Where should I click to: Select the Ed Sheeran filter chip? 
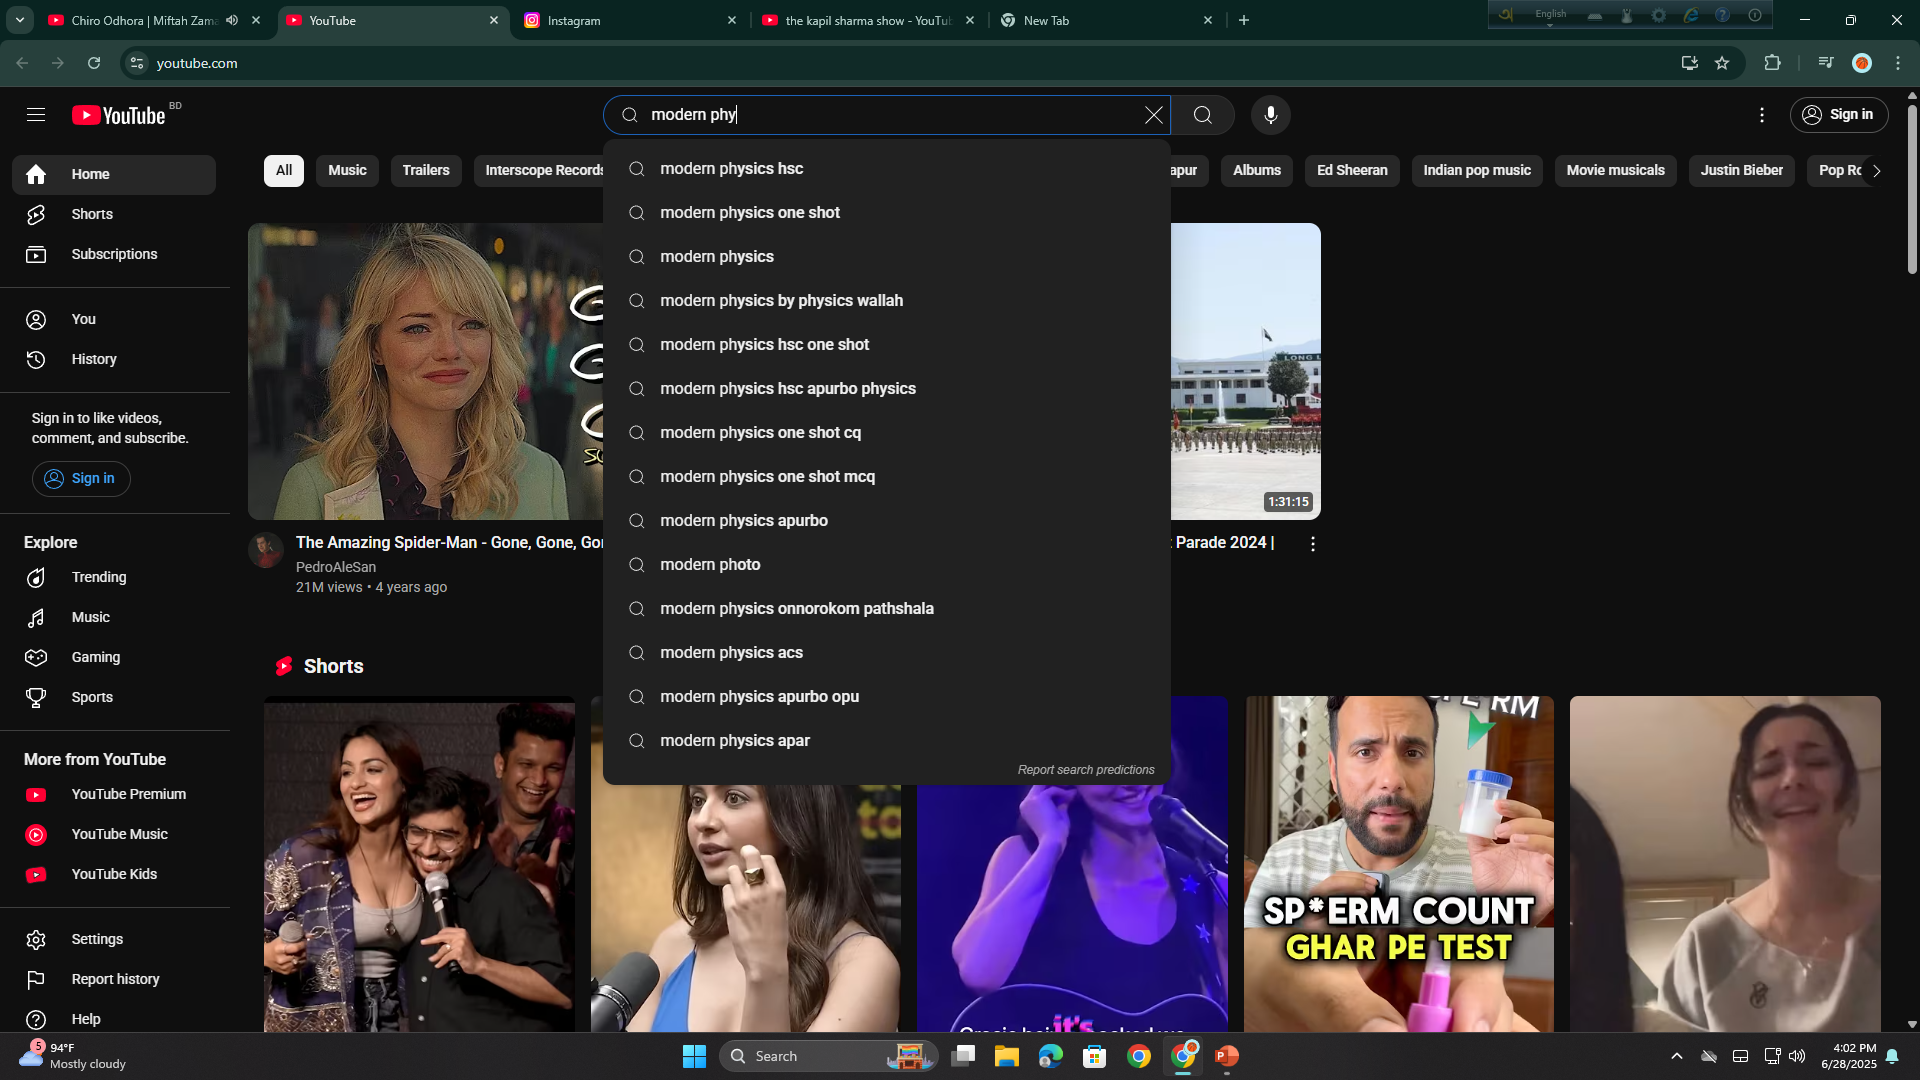pyautogui.click(x=1352, y=170)
